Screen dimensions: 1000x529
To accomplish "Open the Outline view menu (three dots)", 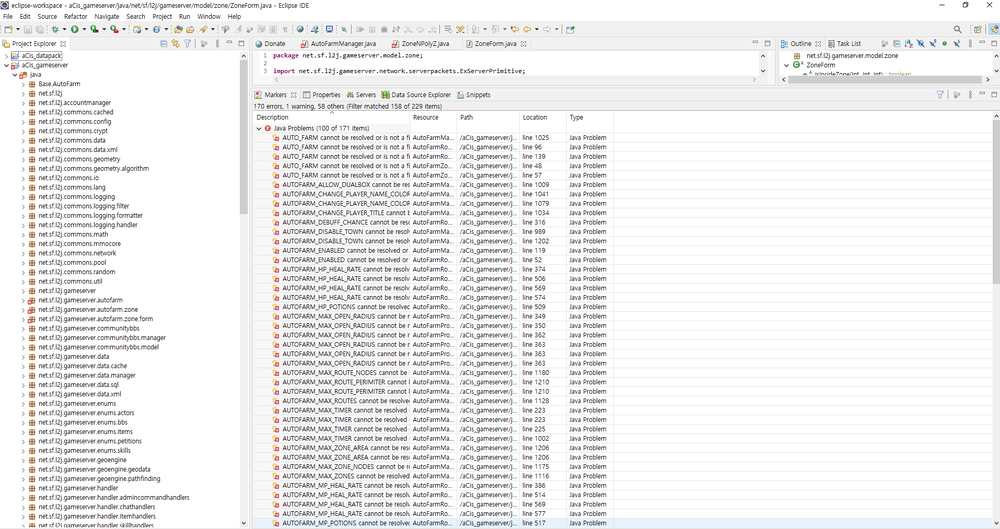I will pos(968,44).
